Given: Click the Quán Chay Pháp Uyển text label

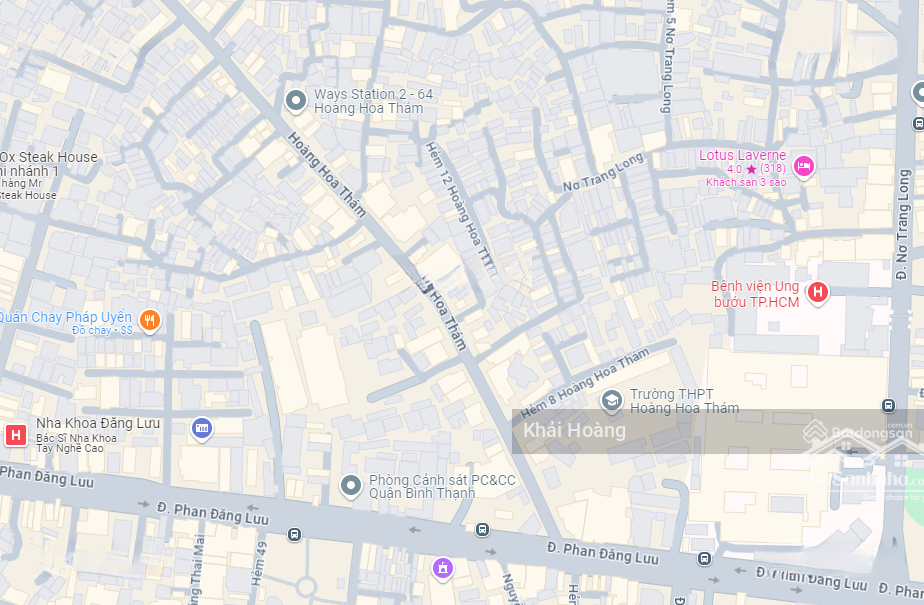Looking at the screenshot, I should click(x=65, y=317).
